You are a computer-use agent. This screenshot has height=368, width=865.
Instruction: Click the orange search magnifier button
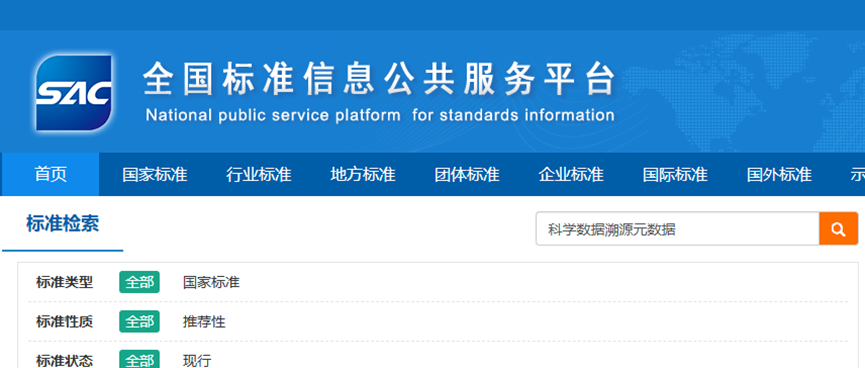[x=839, y=228]
